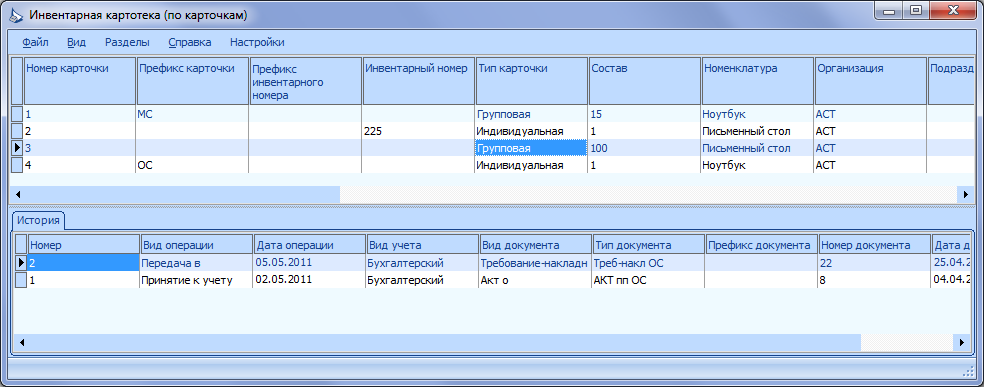Select row marker for card 1
Screen dimensions: 984x387
coord(18,114)
